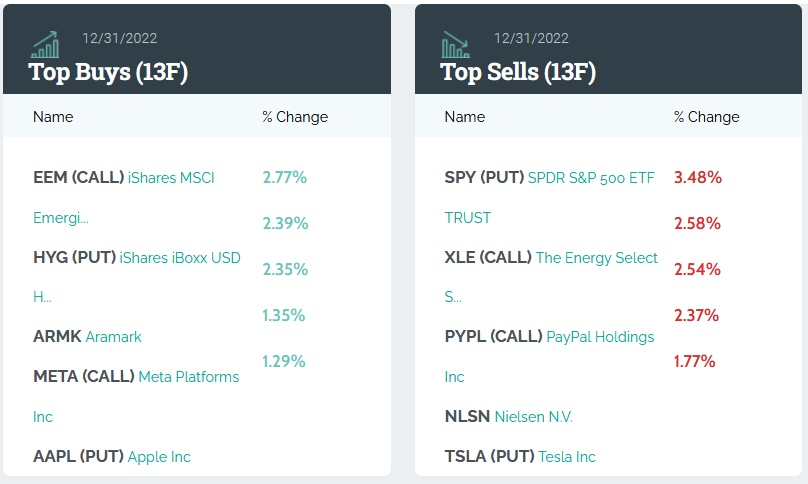This screenshot has width=808, height=484.
Task: Open META (CALL) Meta Platforms entry
Action: click(136, 377)
